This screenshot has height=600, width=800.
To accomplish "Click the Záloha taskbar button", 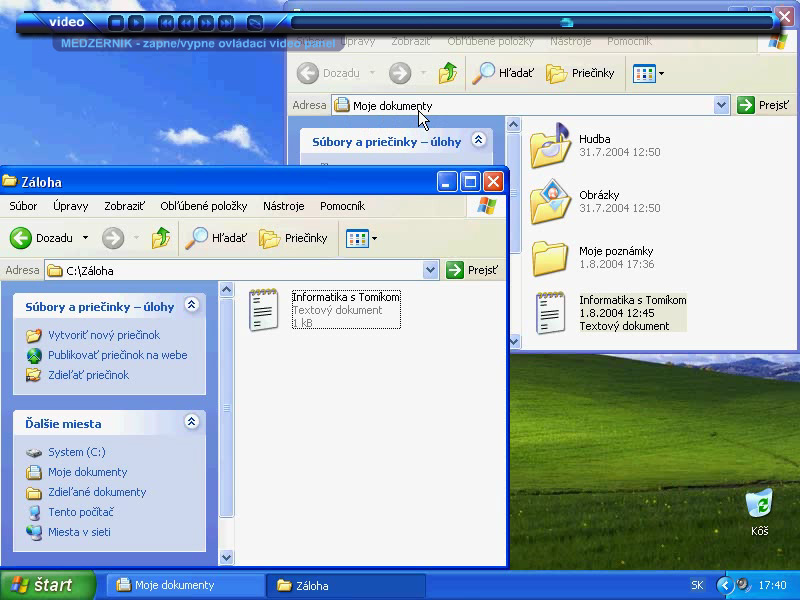I will [346, 586].
